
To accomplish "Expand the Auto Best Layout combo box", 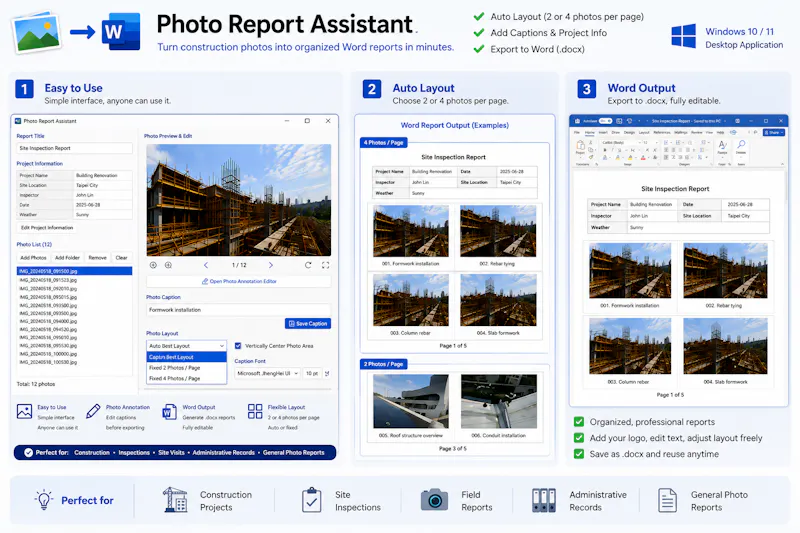I will coord(186,346).
